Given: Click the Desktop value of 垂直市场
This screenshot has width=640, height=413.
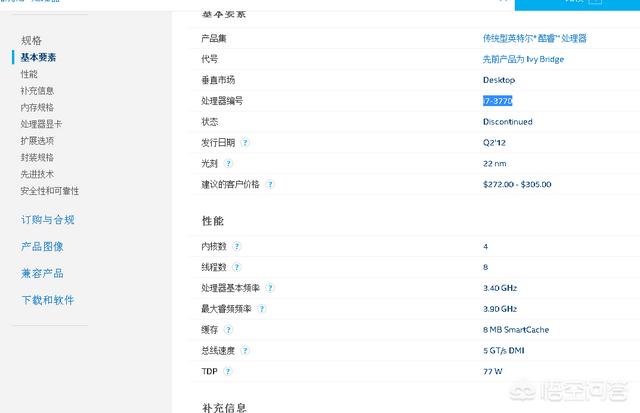Looking at the screenshot, I should click(x=499, y=80).
